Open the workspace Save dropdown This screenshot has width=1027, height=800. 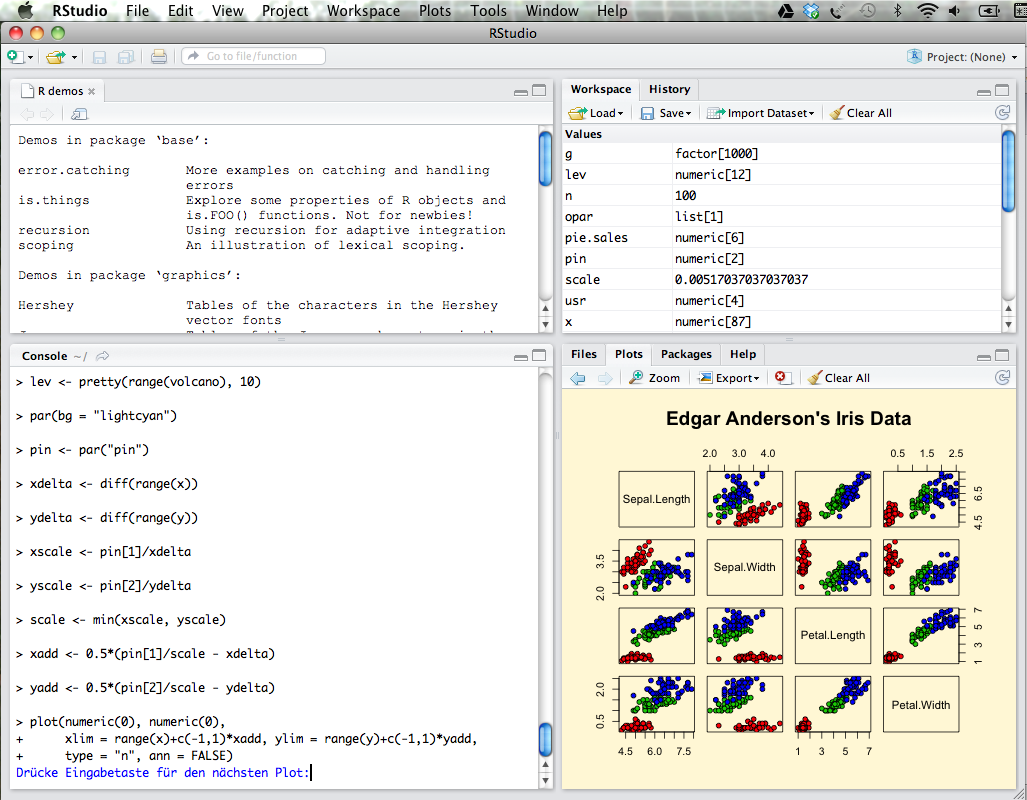(666, 113)
